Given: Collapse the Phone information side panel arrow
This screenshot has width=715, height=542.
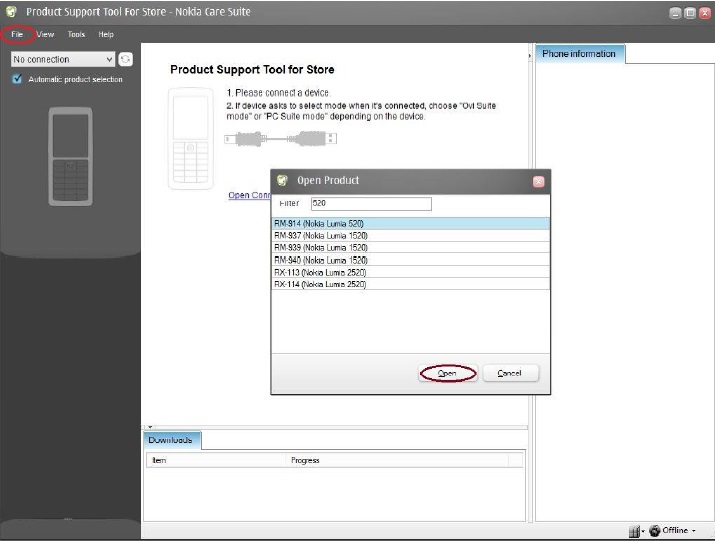Looking at the screenshot, I should (530, 56).
